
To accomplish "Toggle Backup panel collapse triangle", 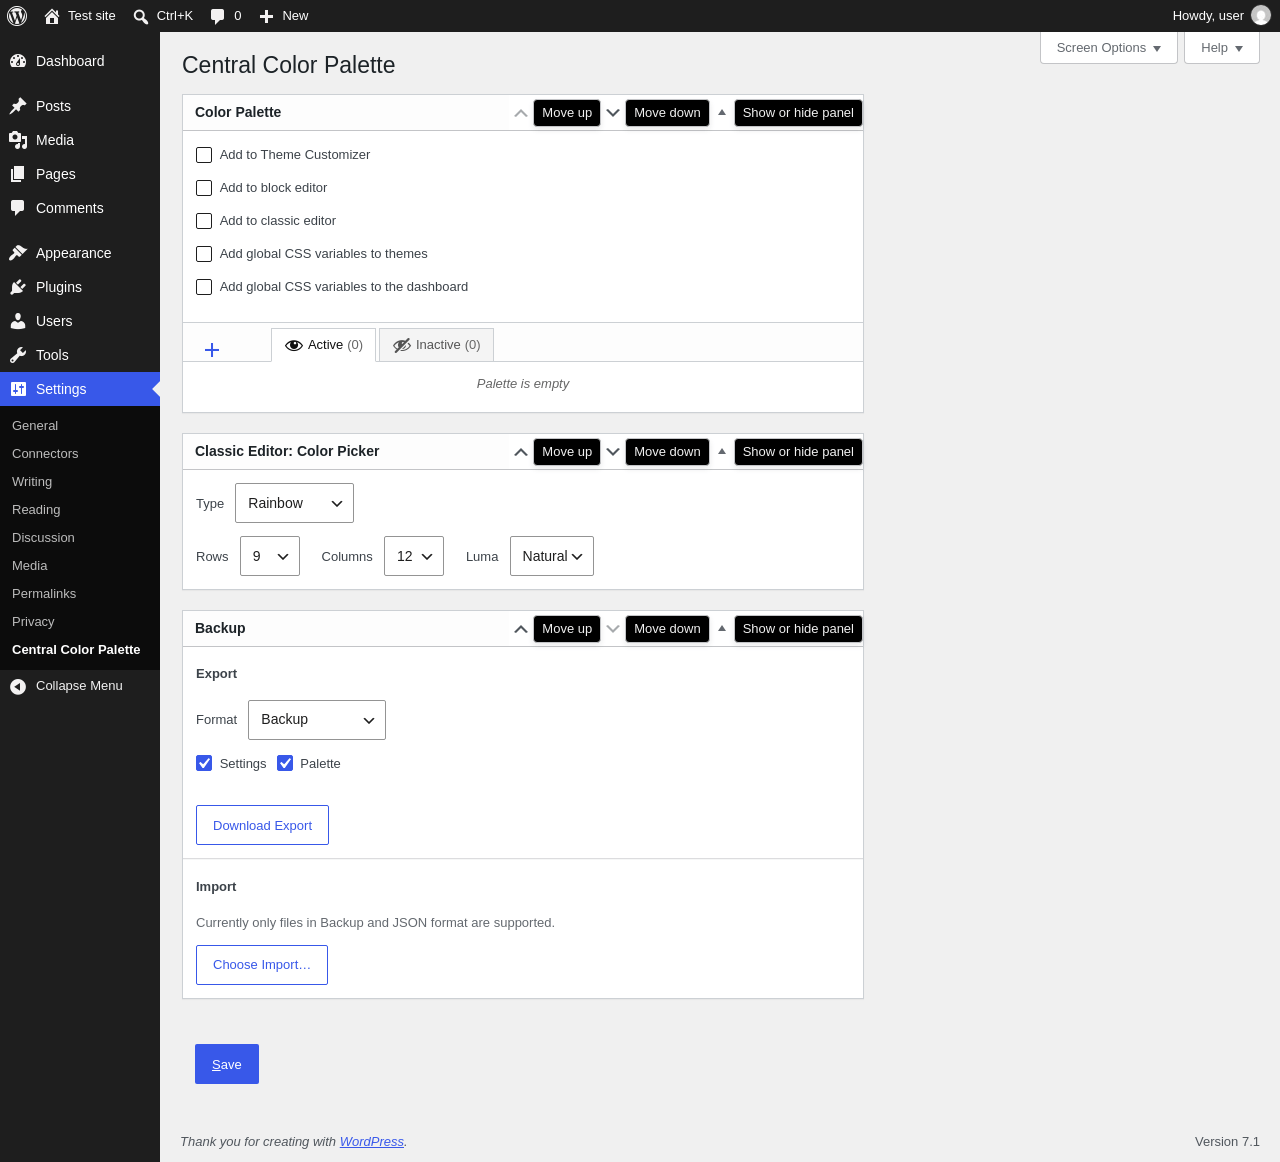I will pos(722,629).
